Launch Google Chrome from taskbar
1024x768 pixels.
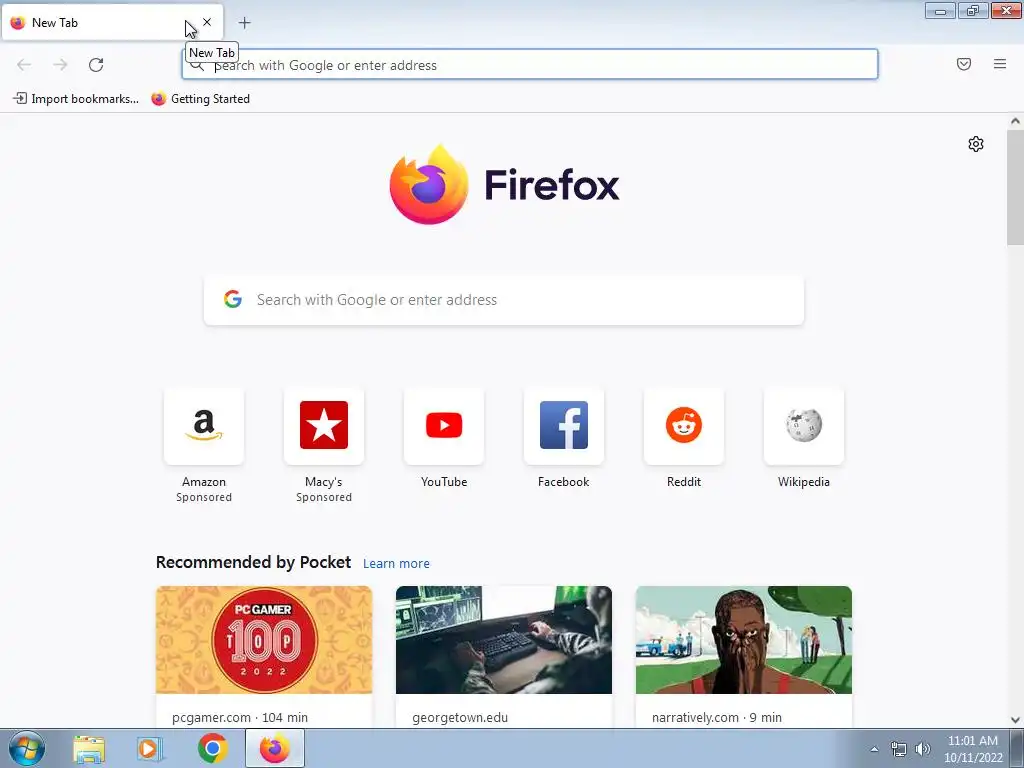point(212,748)
